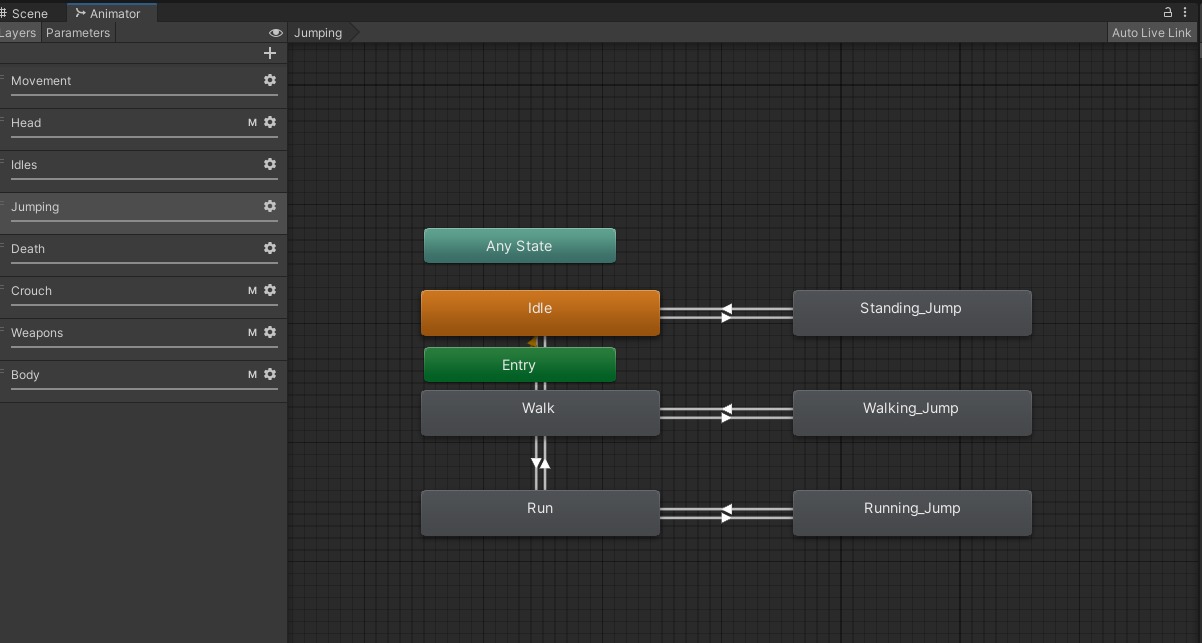This screenshot has width=1202, height=643.
Task: Toggle the eye visibility icon for parameters panel
Action: 276,33
